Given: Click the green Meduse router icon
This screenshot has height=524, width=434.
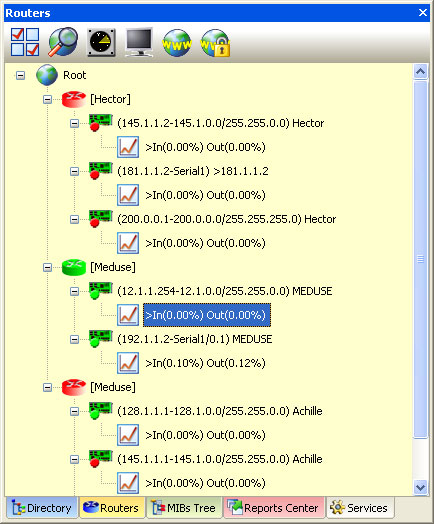Looking at the screenshot, I should tap(74, 267).
